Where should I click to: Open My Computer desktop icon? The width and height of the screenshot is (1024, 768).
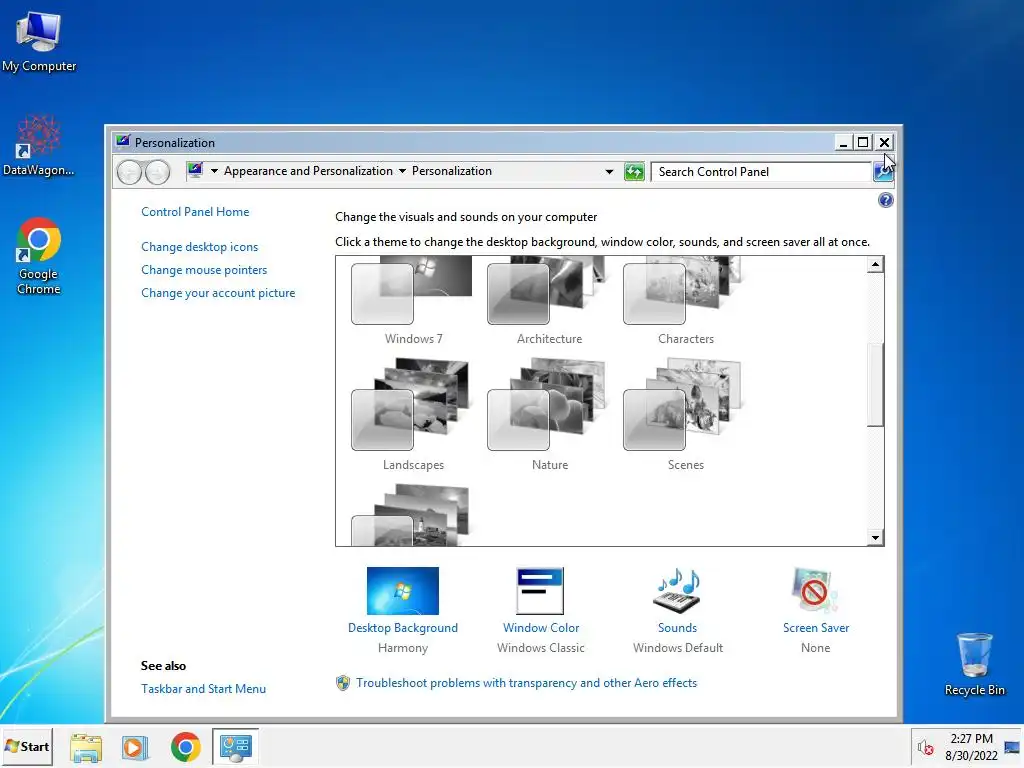pos(39,42)
